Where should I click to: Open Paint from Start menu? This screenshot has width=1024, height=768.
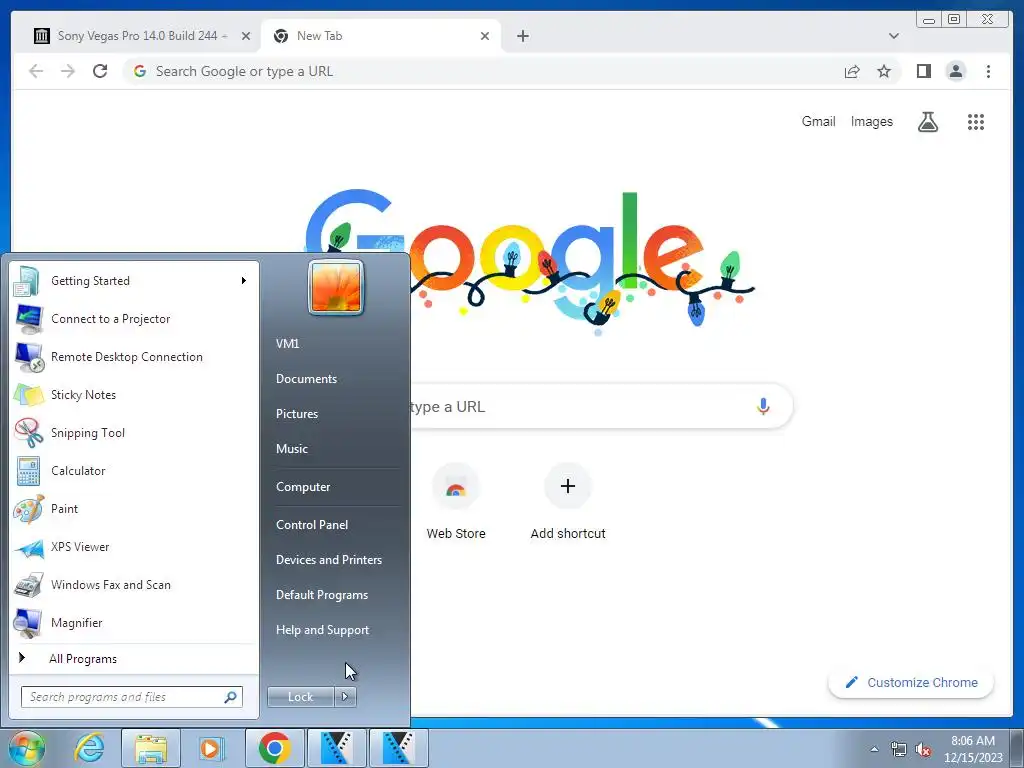64,509
